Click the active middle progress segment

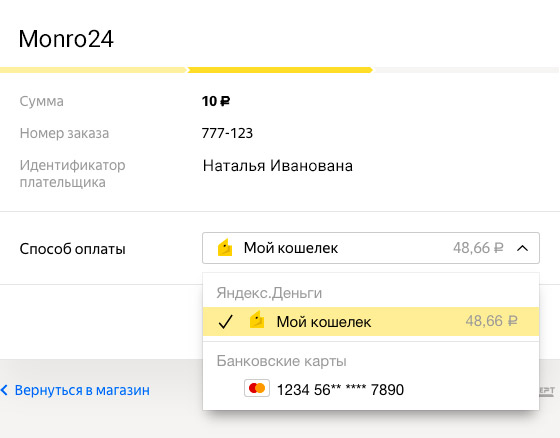(280, 70)
